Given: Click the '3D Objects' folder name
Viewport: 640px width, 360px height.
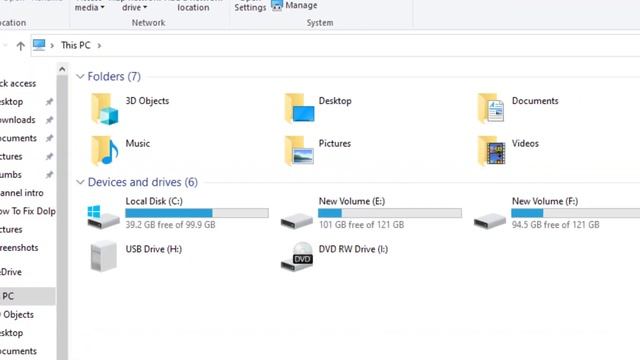Looking at the screenshot, I should [147, 101].
